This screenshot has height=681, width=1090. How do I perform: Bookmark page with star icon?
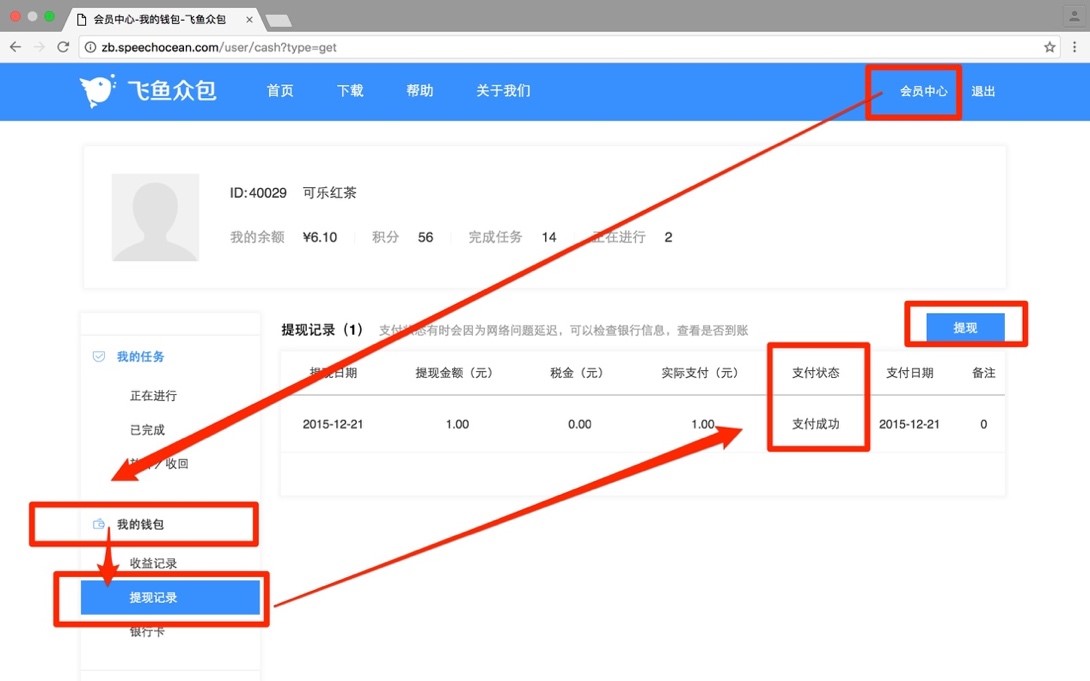click(1050, 47)
